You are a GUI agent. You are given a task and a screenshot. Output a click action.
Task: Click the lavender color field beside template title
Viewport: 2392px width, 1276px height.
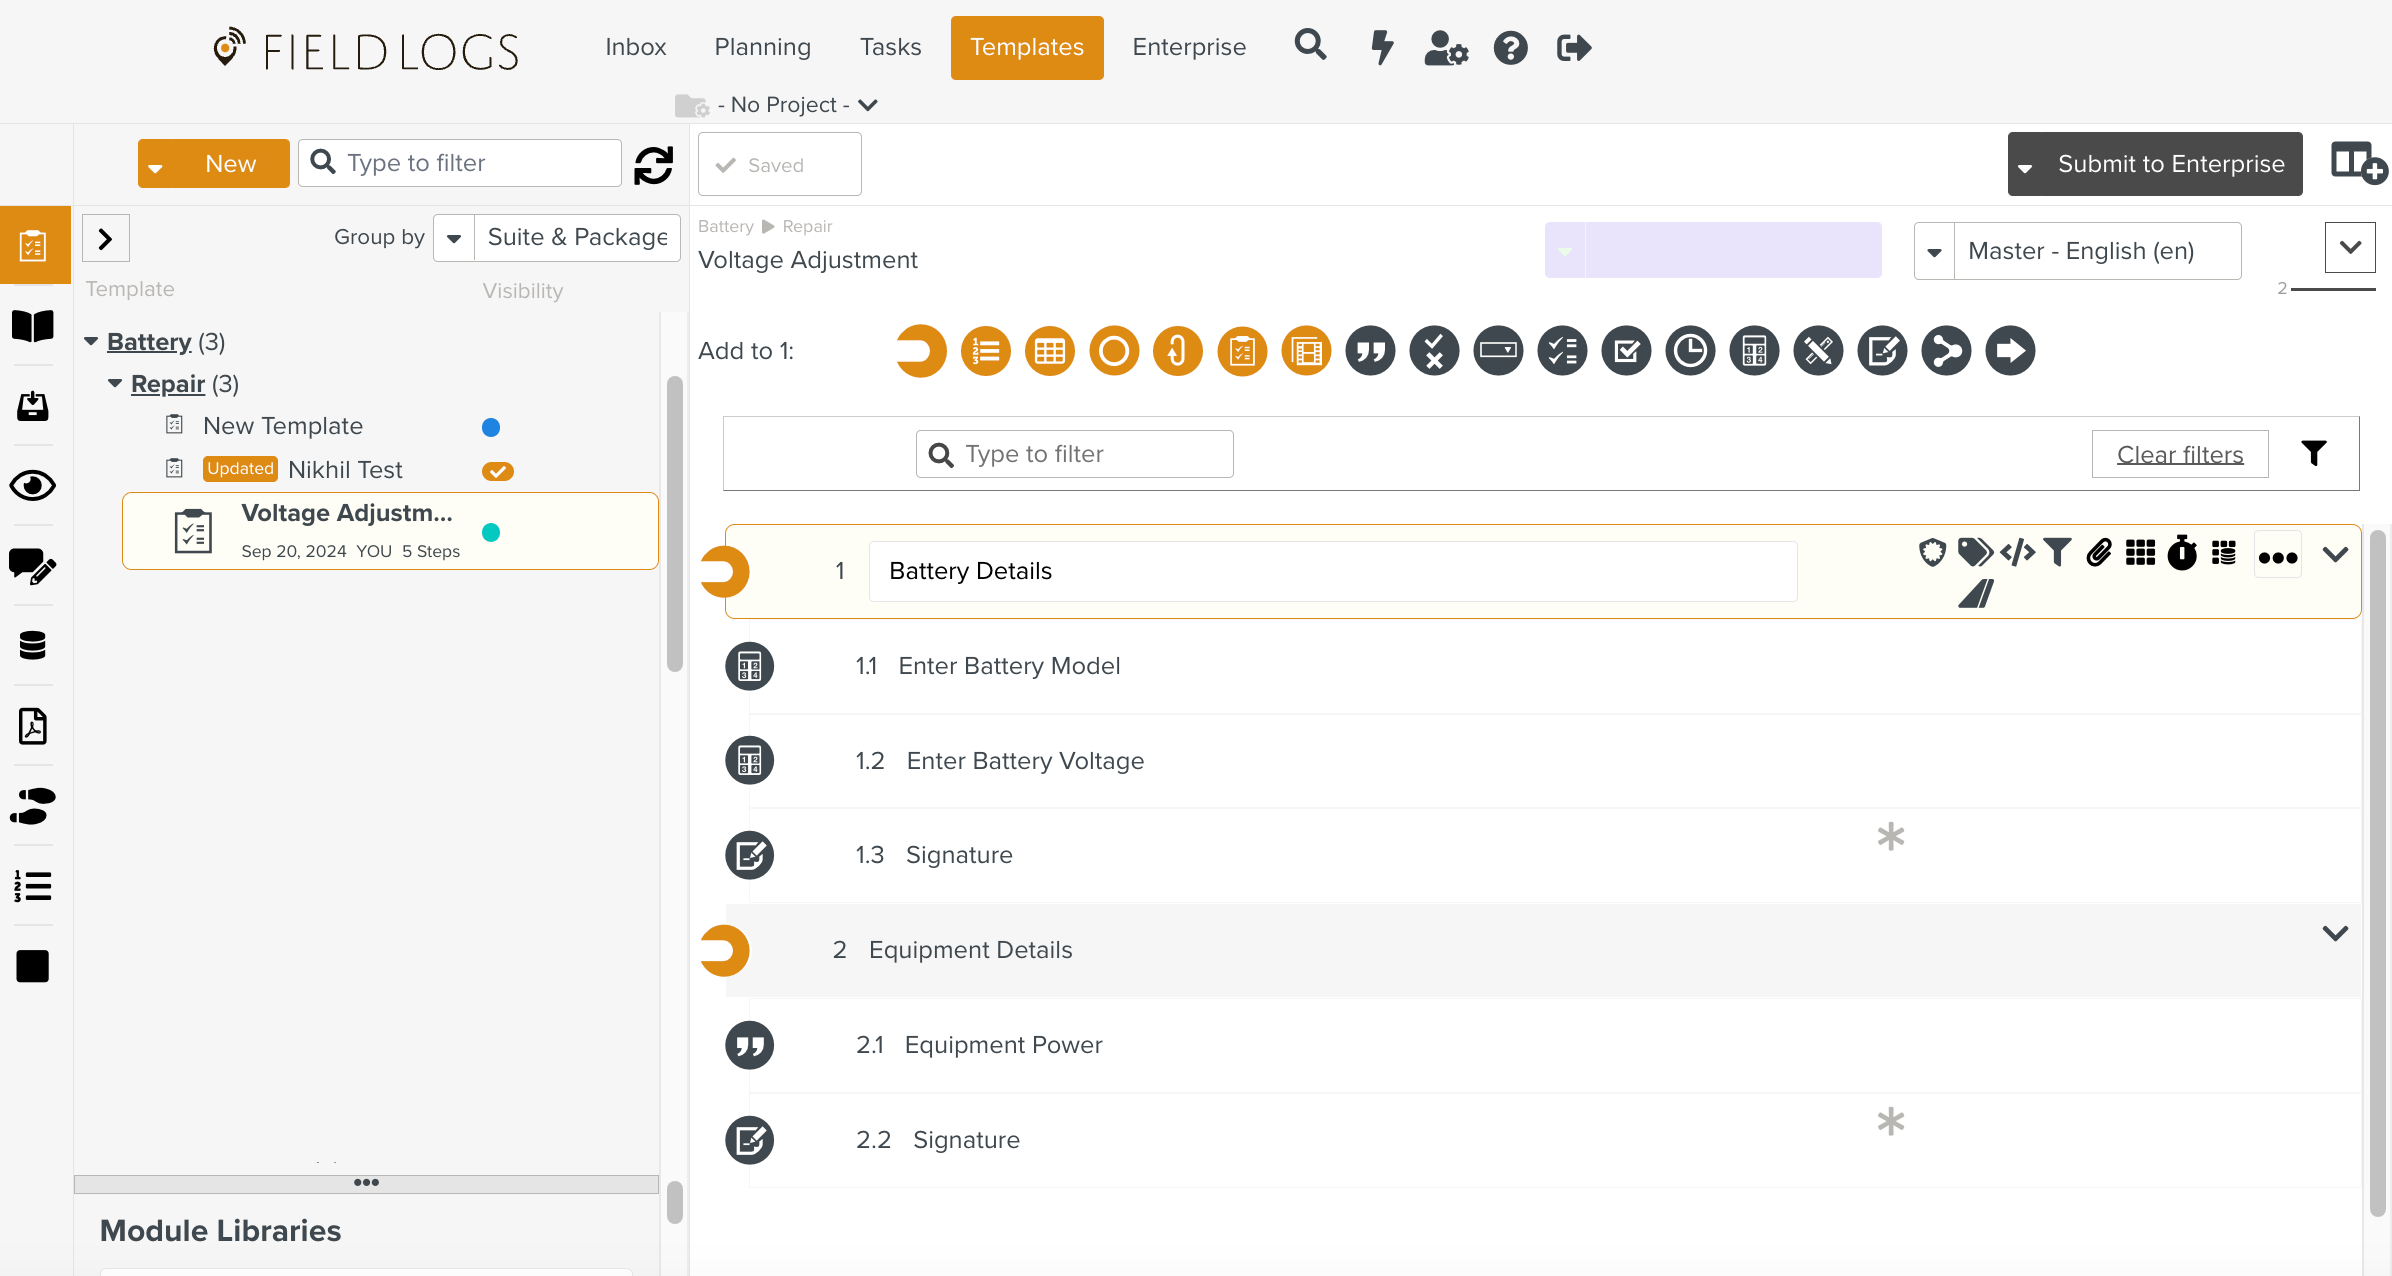(1732, 250)
